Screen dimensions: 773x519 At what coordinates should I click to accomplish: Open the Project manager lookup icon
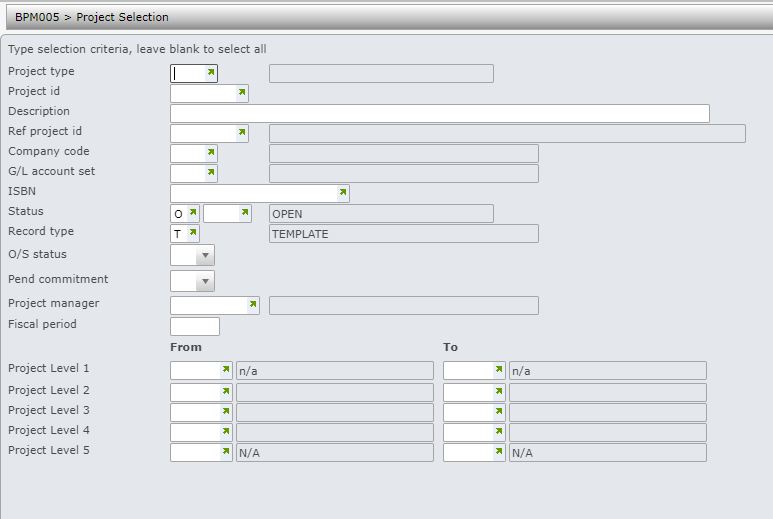(x=252, y=305)
